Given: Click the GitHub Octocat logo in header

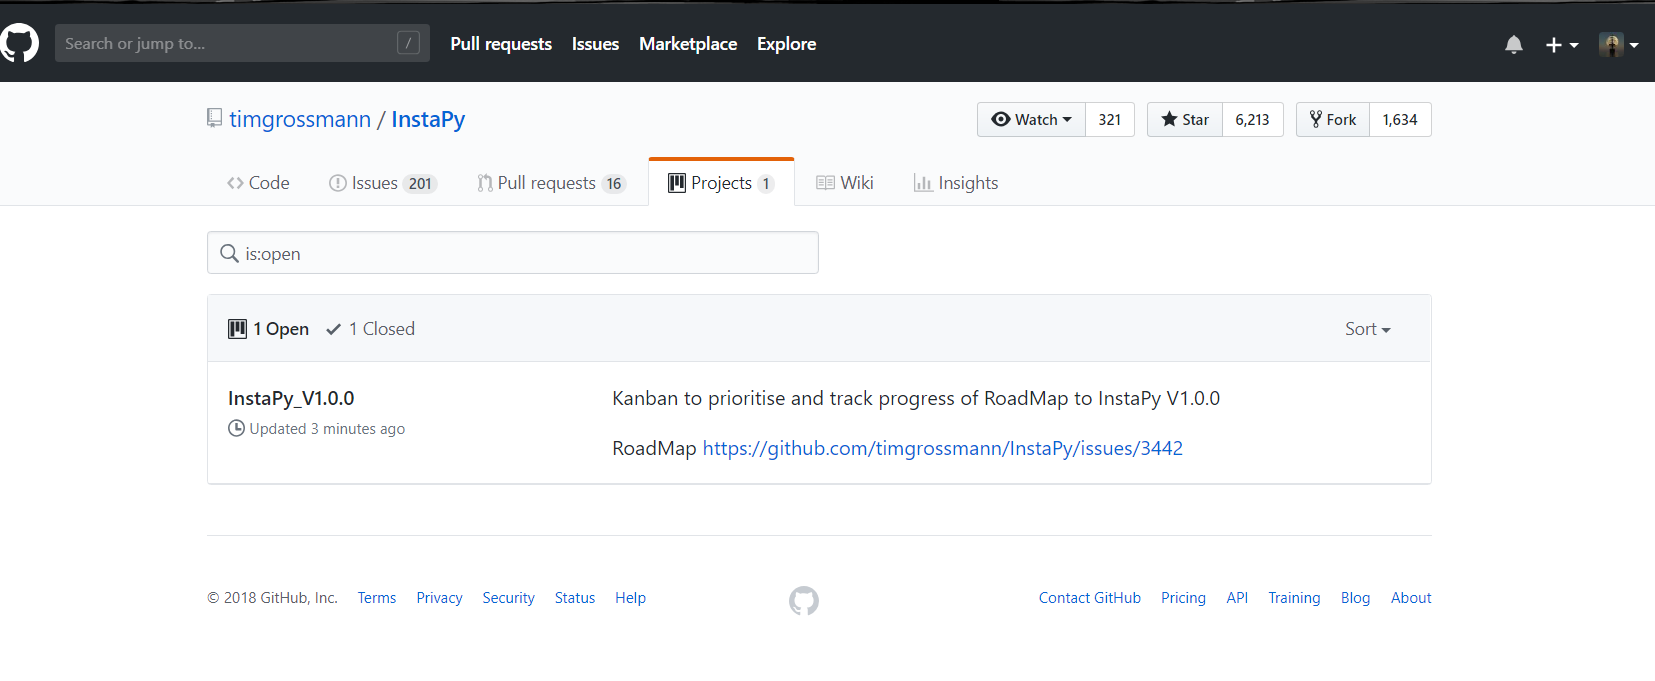Looking at the screenshot, I should coord(19,43).
